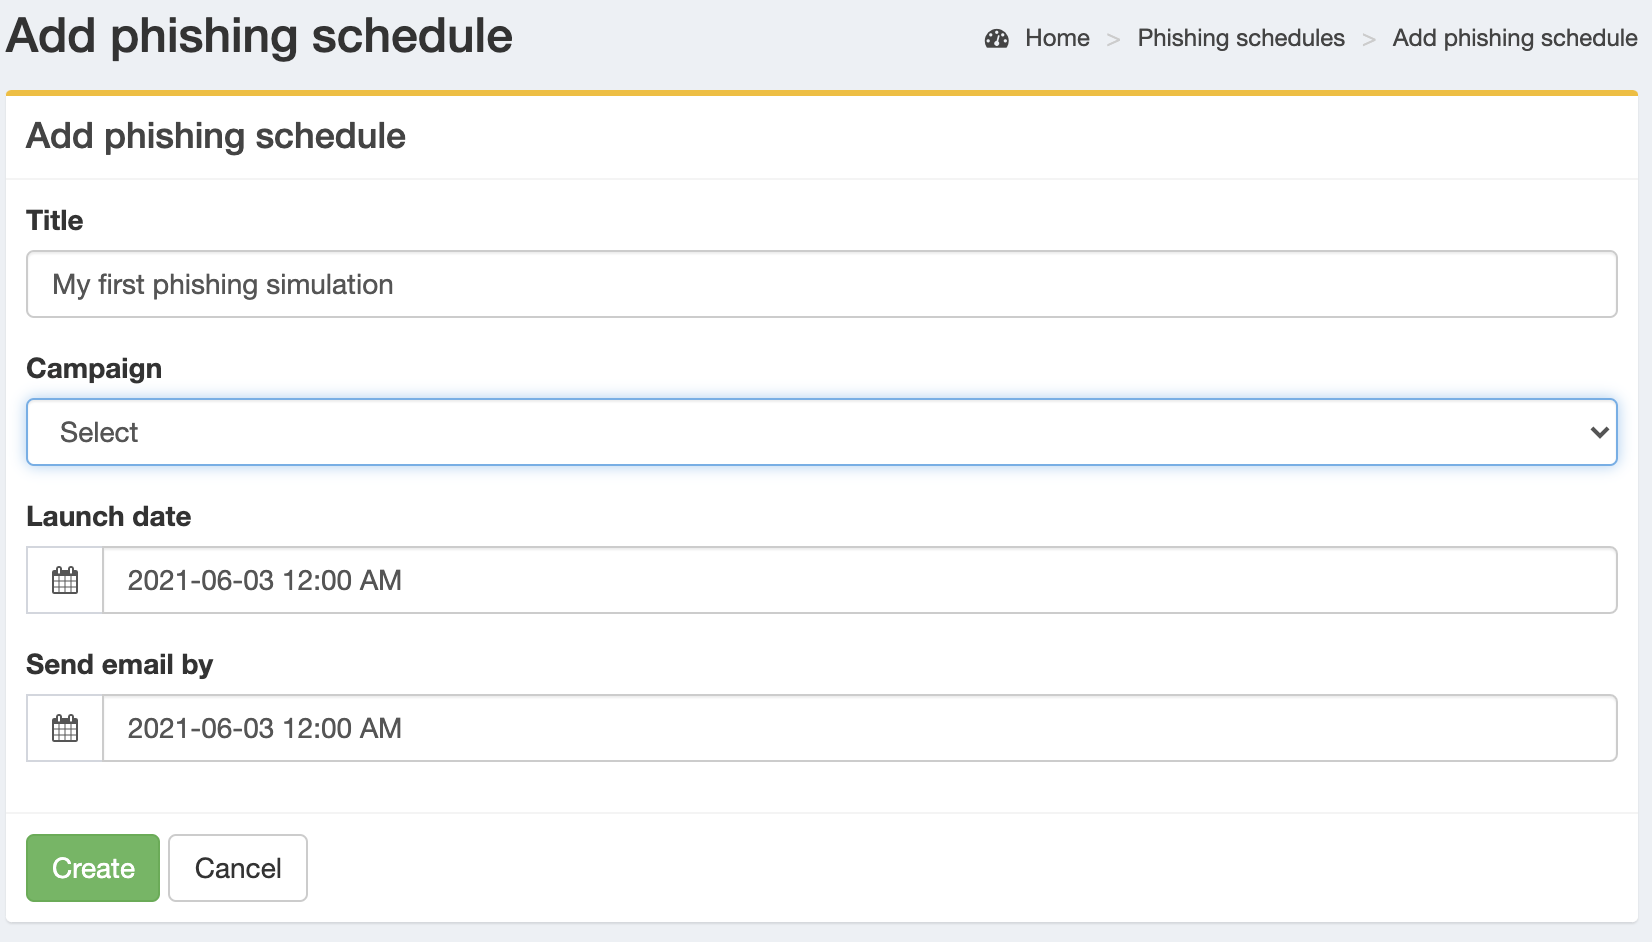Open the Home link in the breadcrumb
This screenshot has height=942, width=1652.
point(1056,38)
